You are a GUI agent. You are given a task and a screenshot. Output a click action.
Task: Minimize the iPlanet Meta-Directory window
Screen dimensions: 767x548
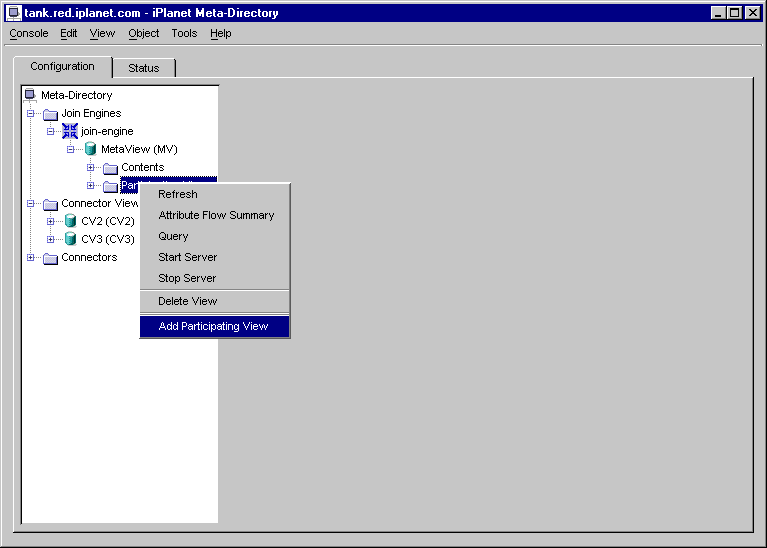(718, 13)
